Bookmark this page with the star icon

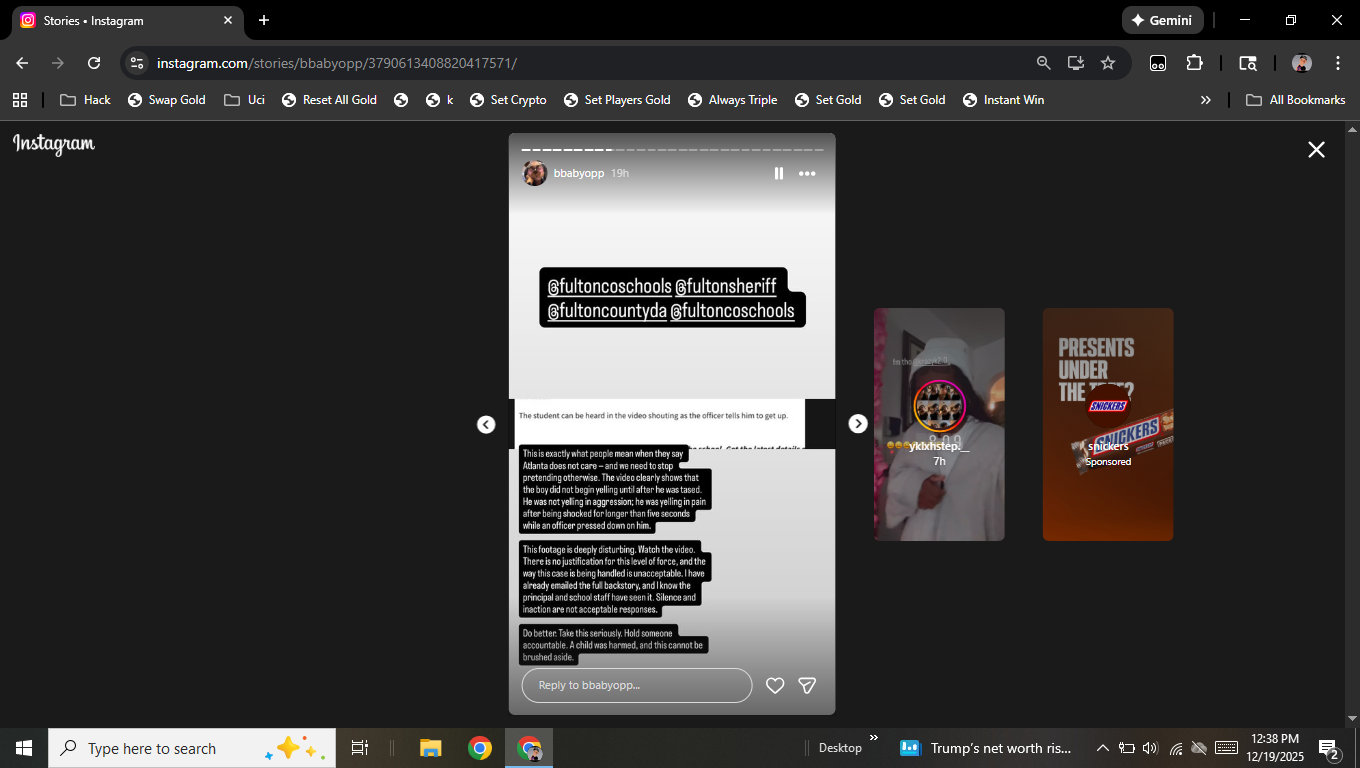pyautogui.click(x=1108, y=63)
